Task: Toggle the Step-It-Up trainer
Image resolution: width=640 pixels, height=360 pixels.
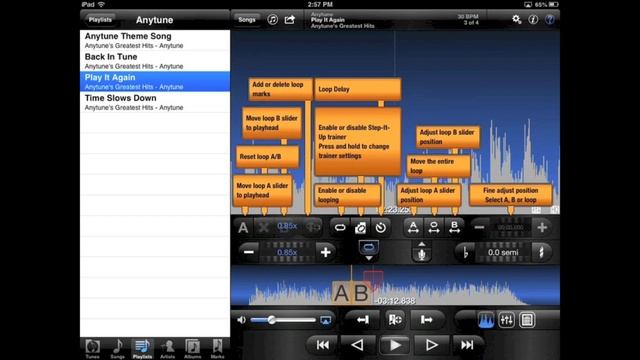Action: [x=360, y=227]
